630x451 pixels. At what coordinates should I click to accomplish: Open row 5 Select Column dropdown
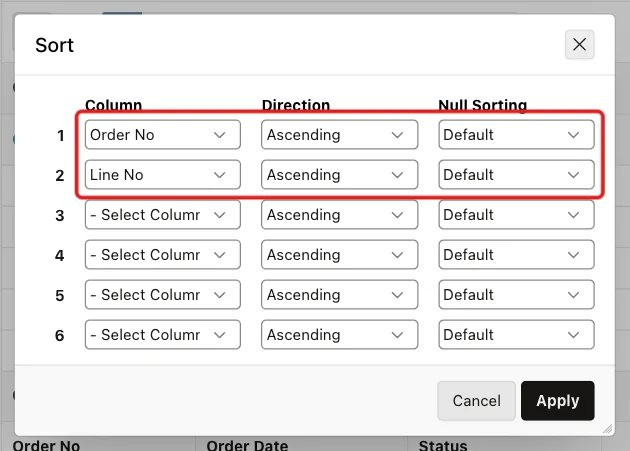(163, 295)
